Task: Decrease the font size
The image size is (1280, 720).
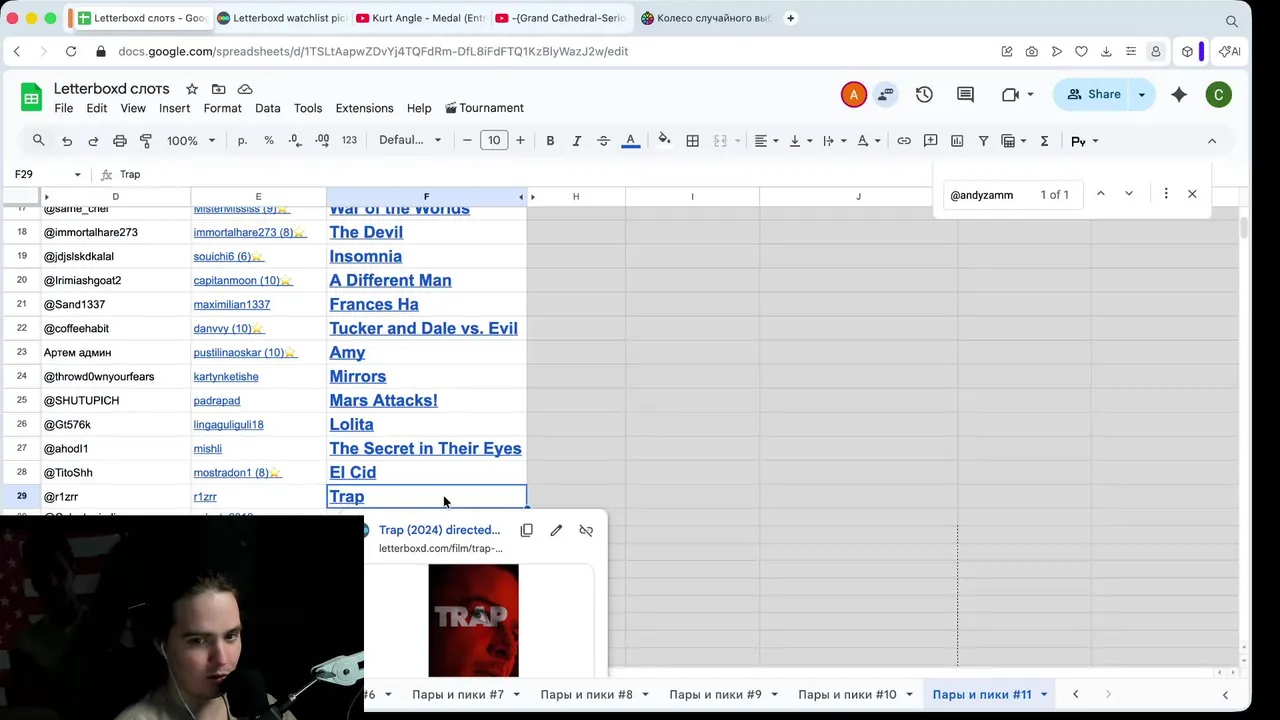Action: coord(467,141)
